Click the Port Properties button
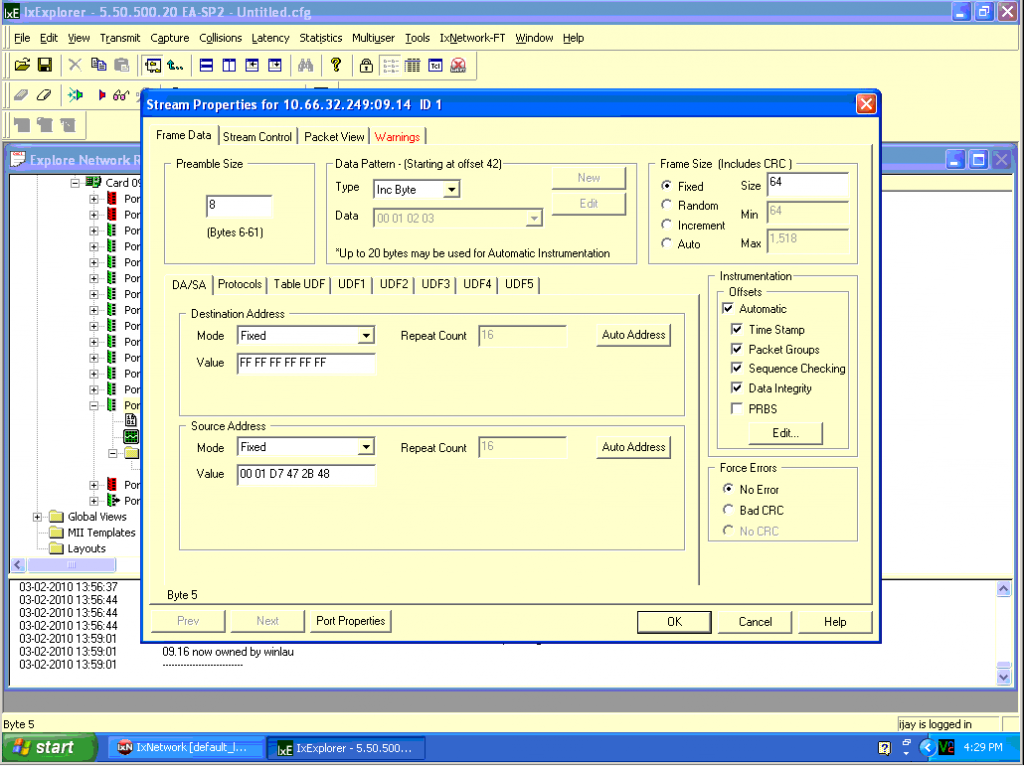The image size is (1024, 766). click(350, 621)
